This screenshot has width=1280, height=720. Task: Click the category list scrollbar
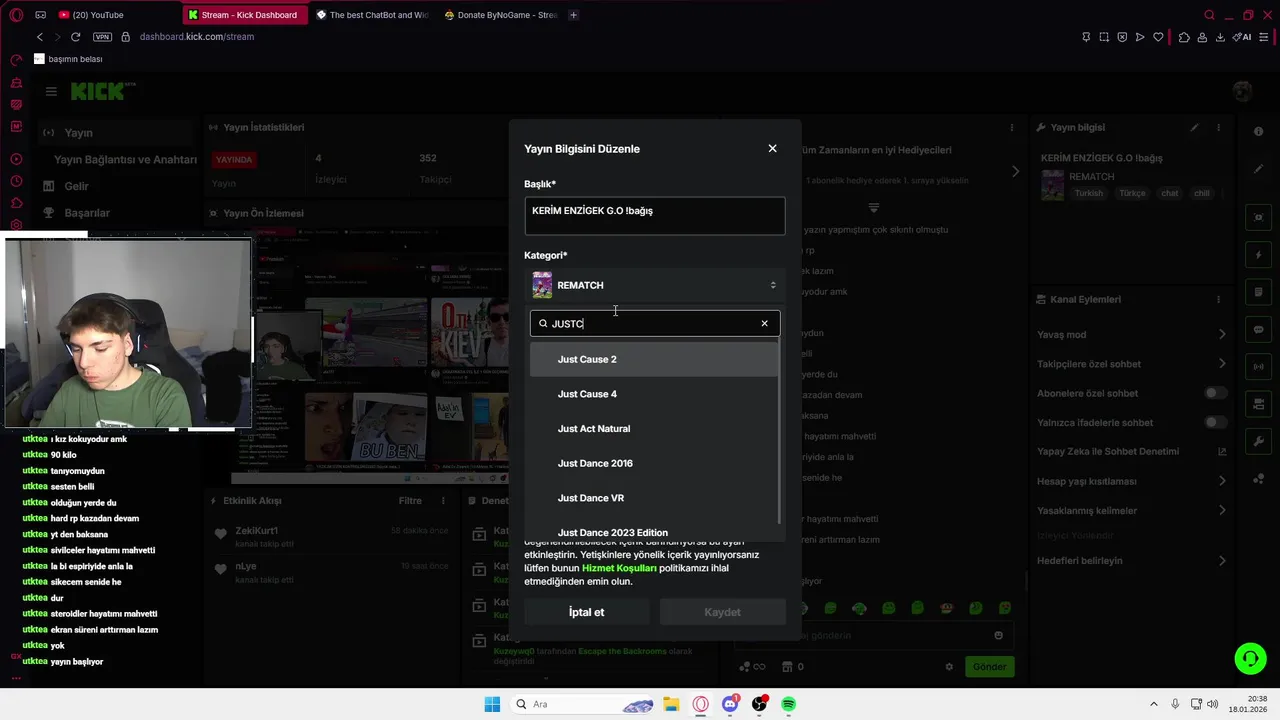(780, 431)
